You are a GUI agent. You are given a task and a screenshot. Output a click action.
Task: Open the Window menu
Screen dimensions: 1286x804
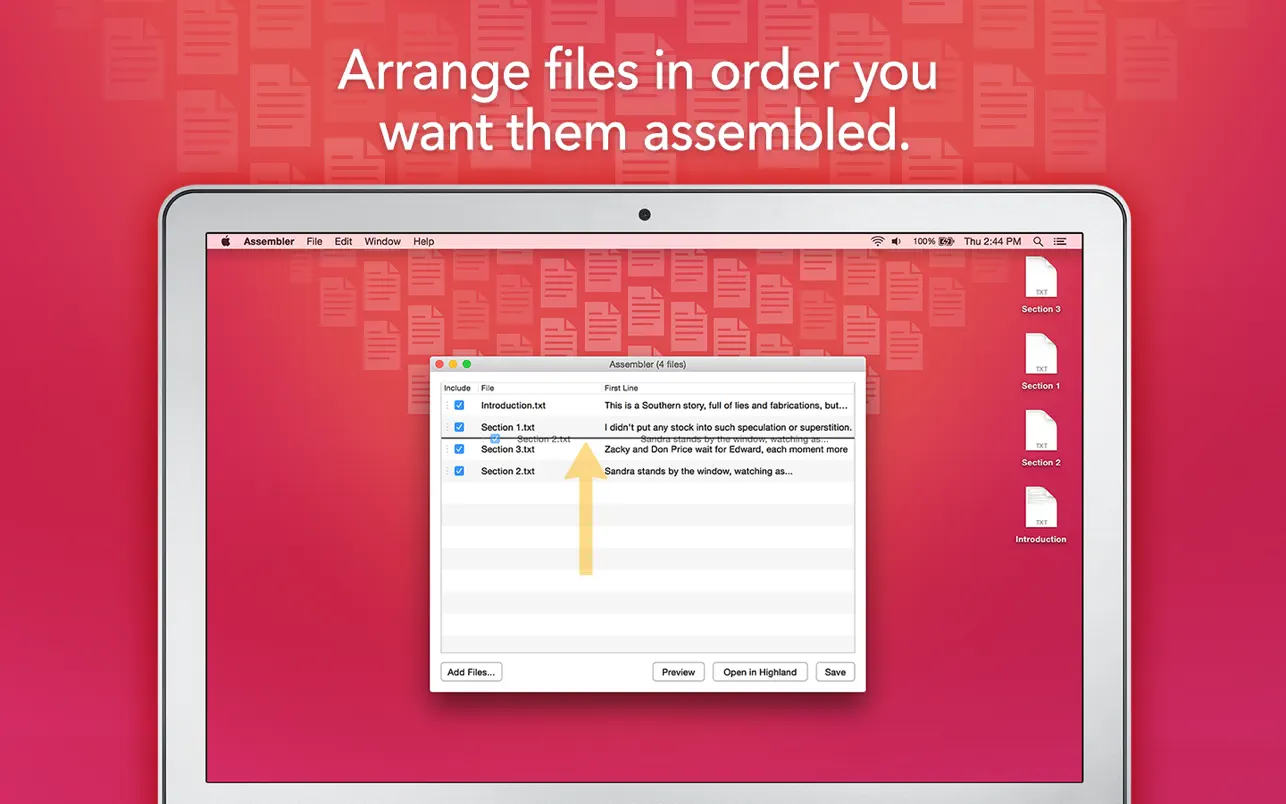(x=382, y=241)
